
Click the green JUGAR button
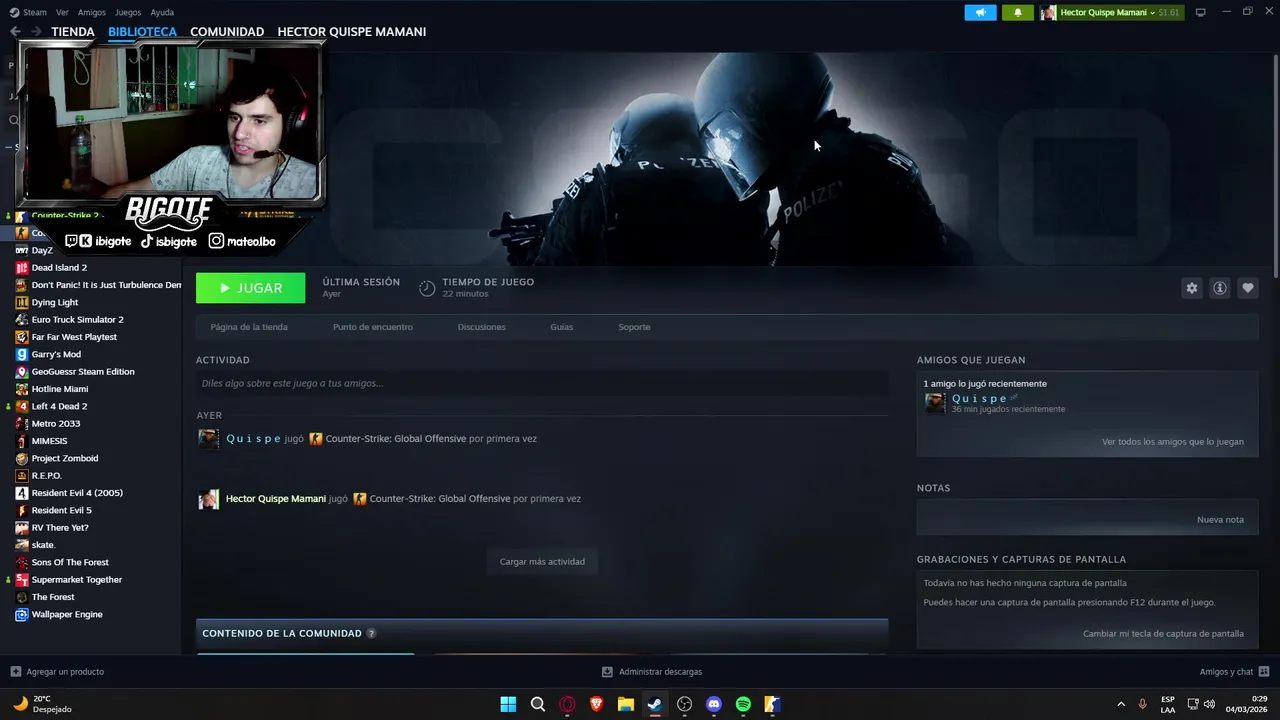pos(251,288)
